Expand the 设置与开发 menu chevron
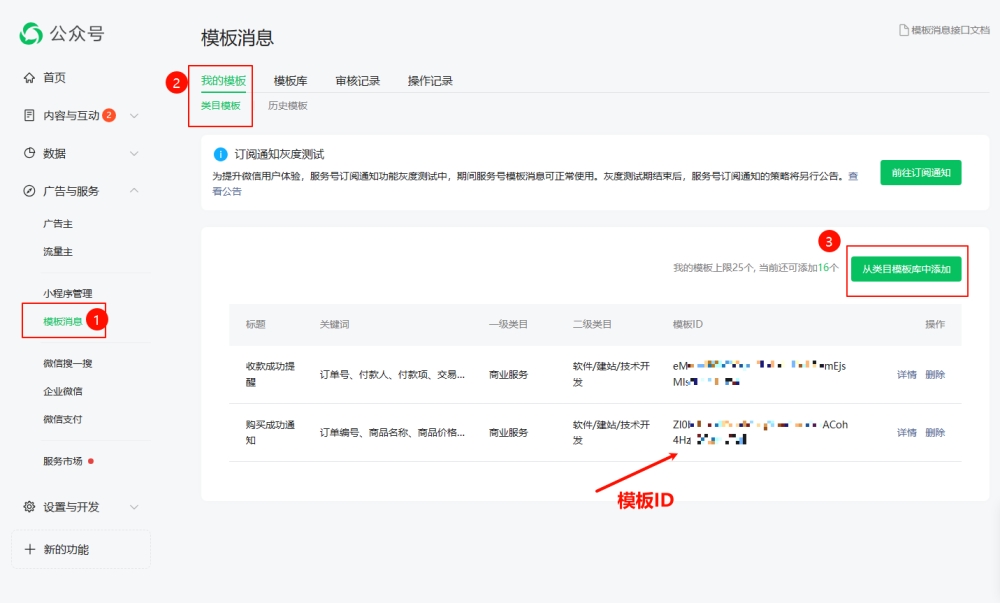 [134, 507]
